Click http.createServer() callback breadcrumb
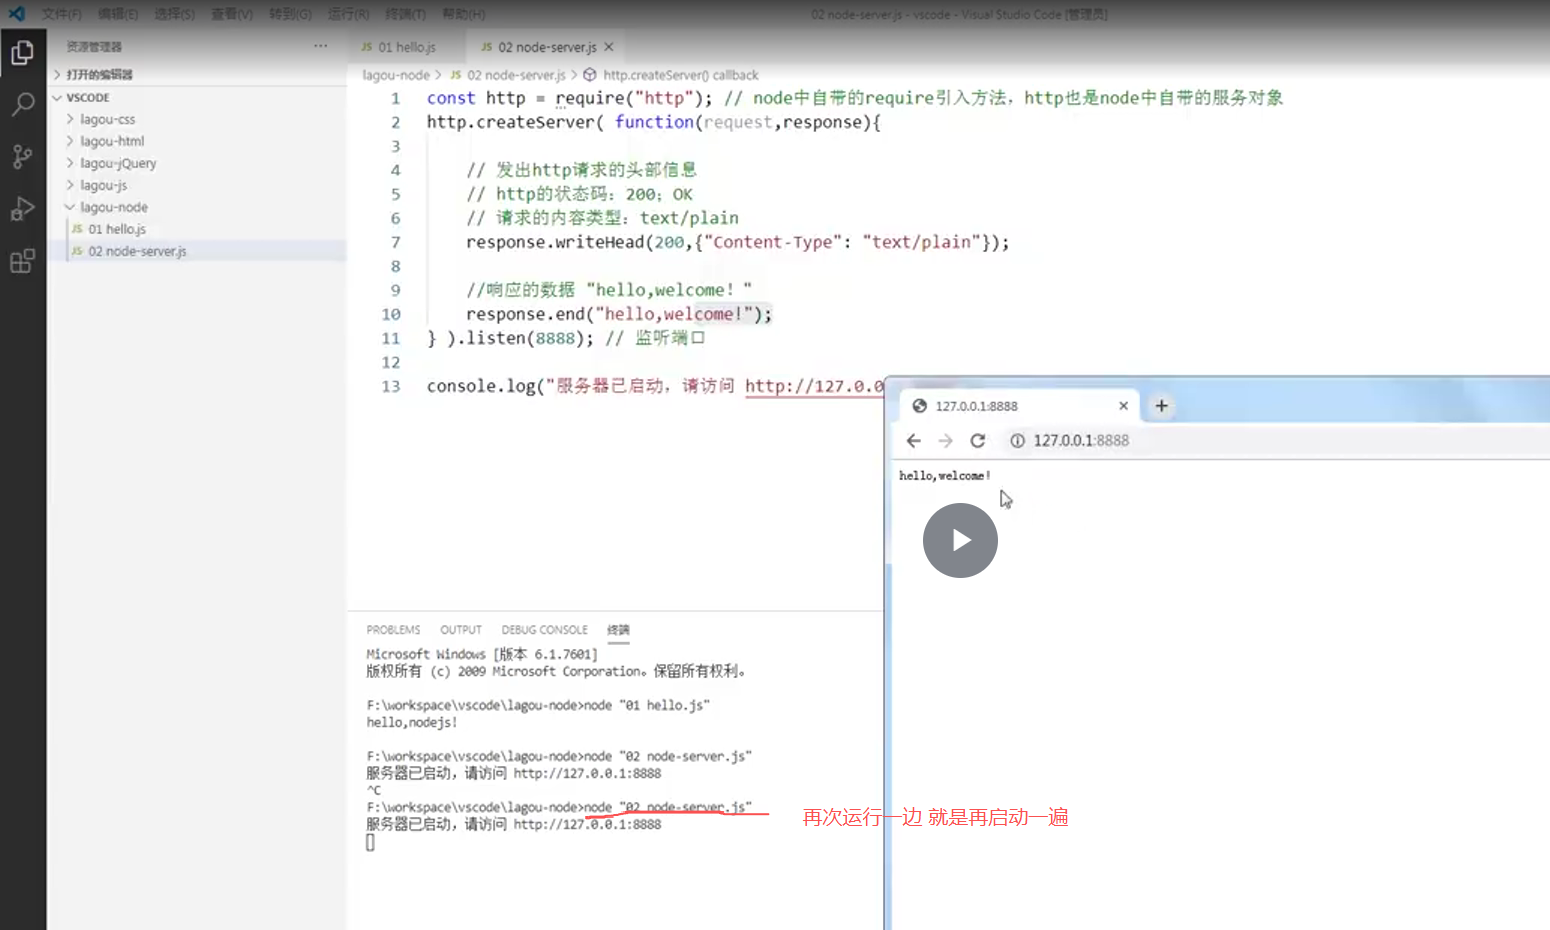The image size is (1550, 930). pyautogui.click(x=681, y=75)
